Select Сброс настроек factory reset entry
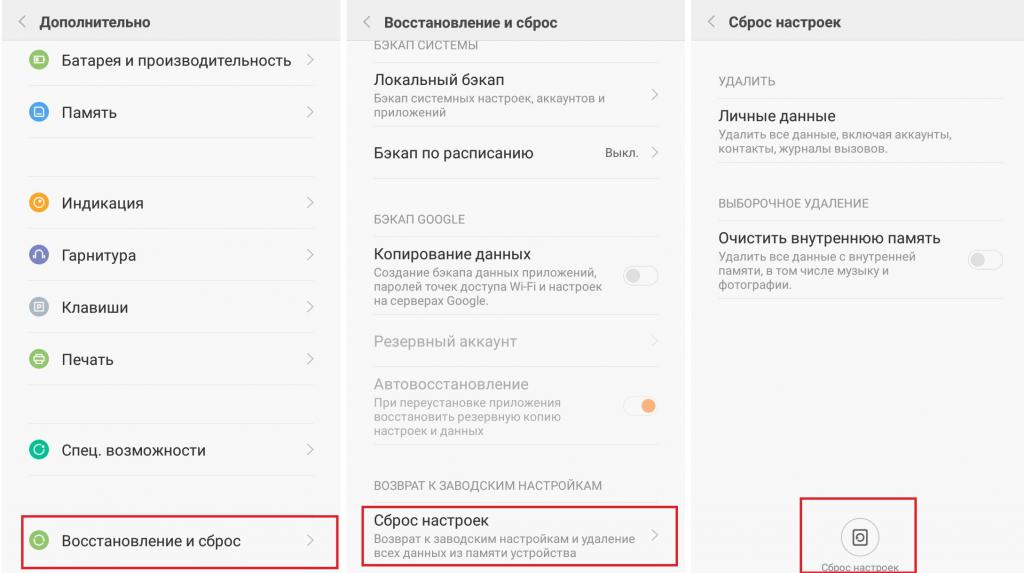 coord(520,536)
